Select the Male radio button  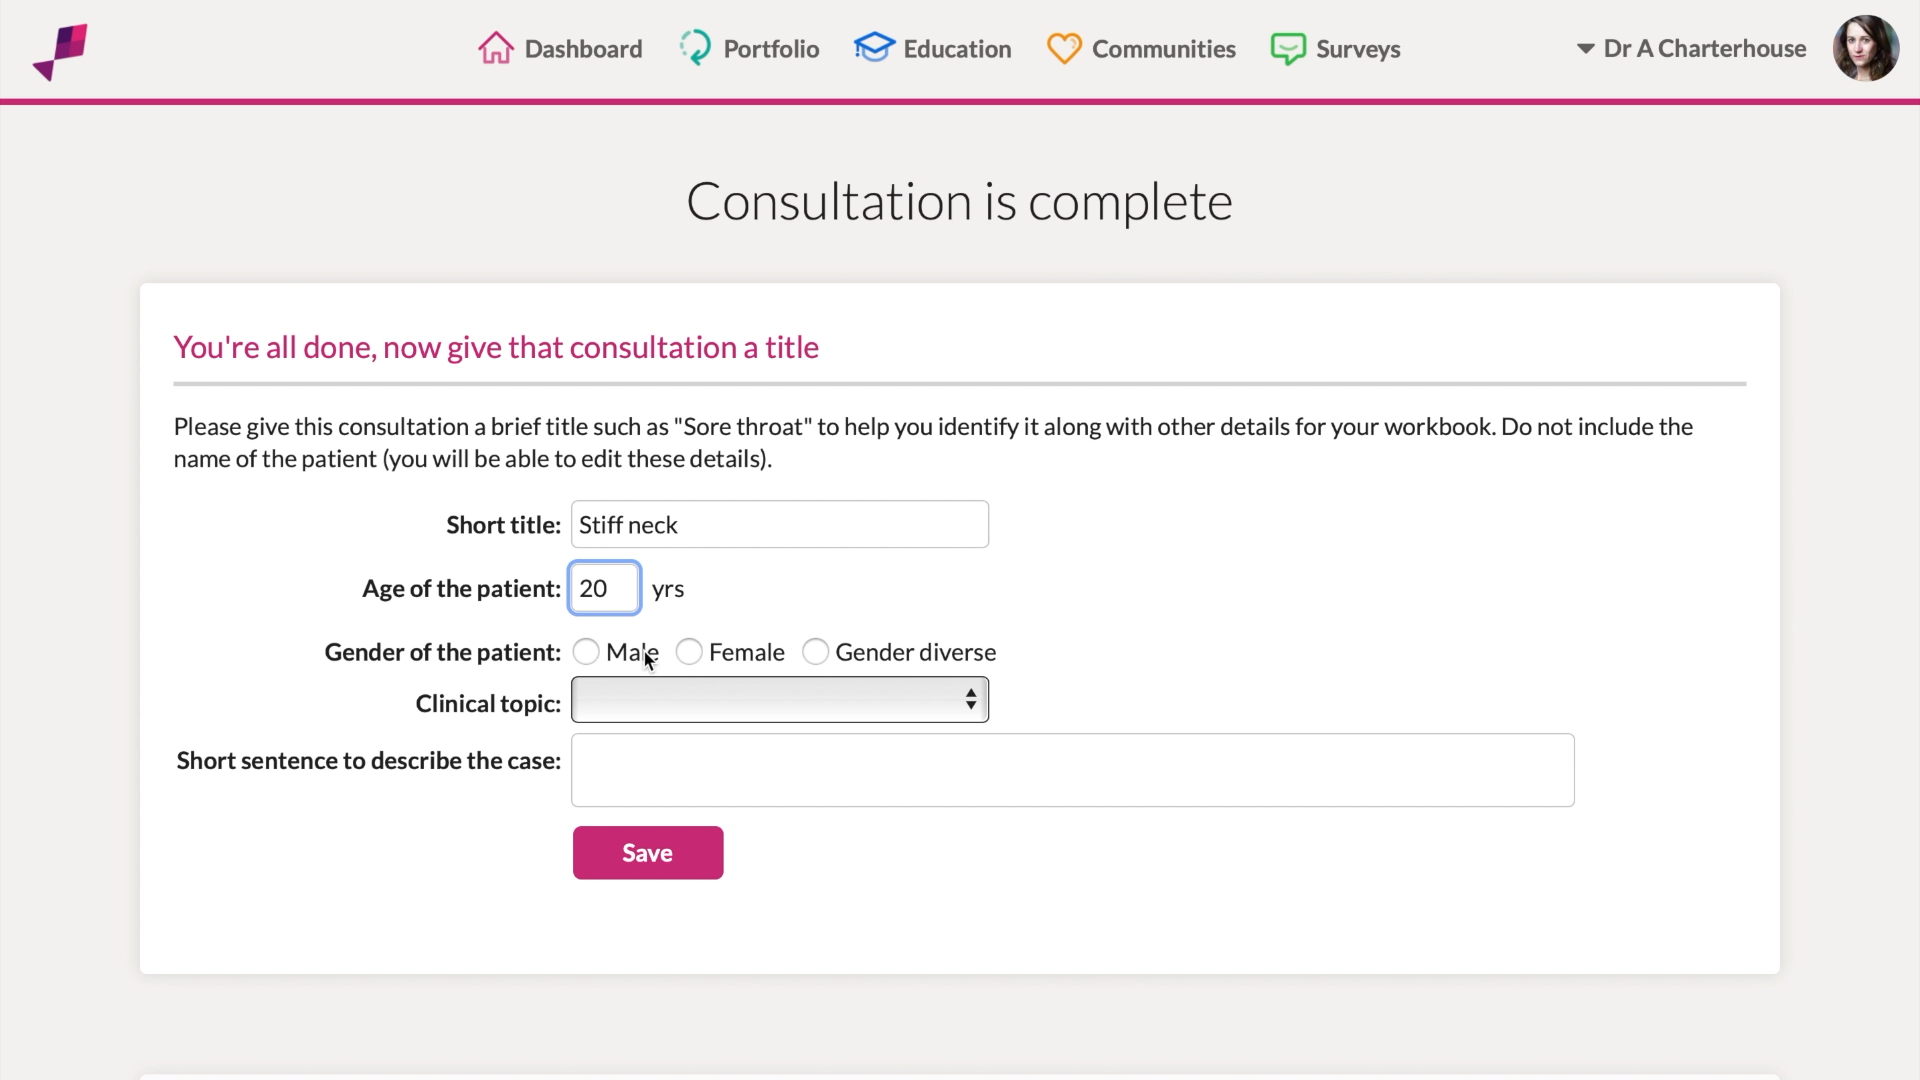point(585,651)
